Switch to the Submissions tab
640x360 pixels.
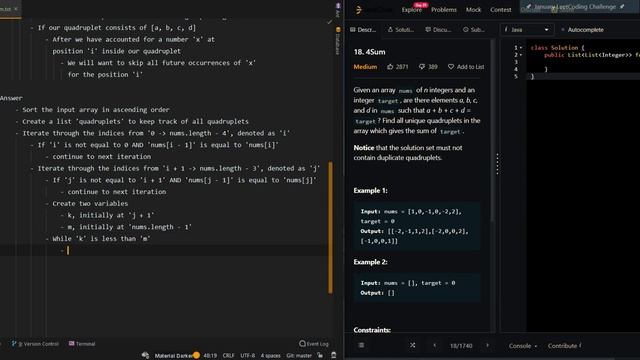pos(474,30)
